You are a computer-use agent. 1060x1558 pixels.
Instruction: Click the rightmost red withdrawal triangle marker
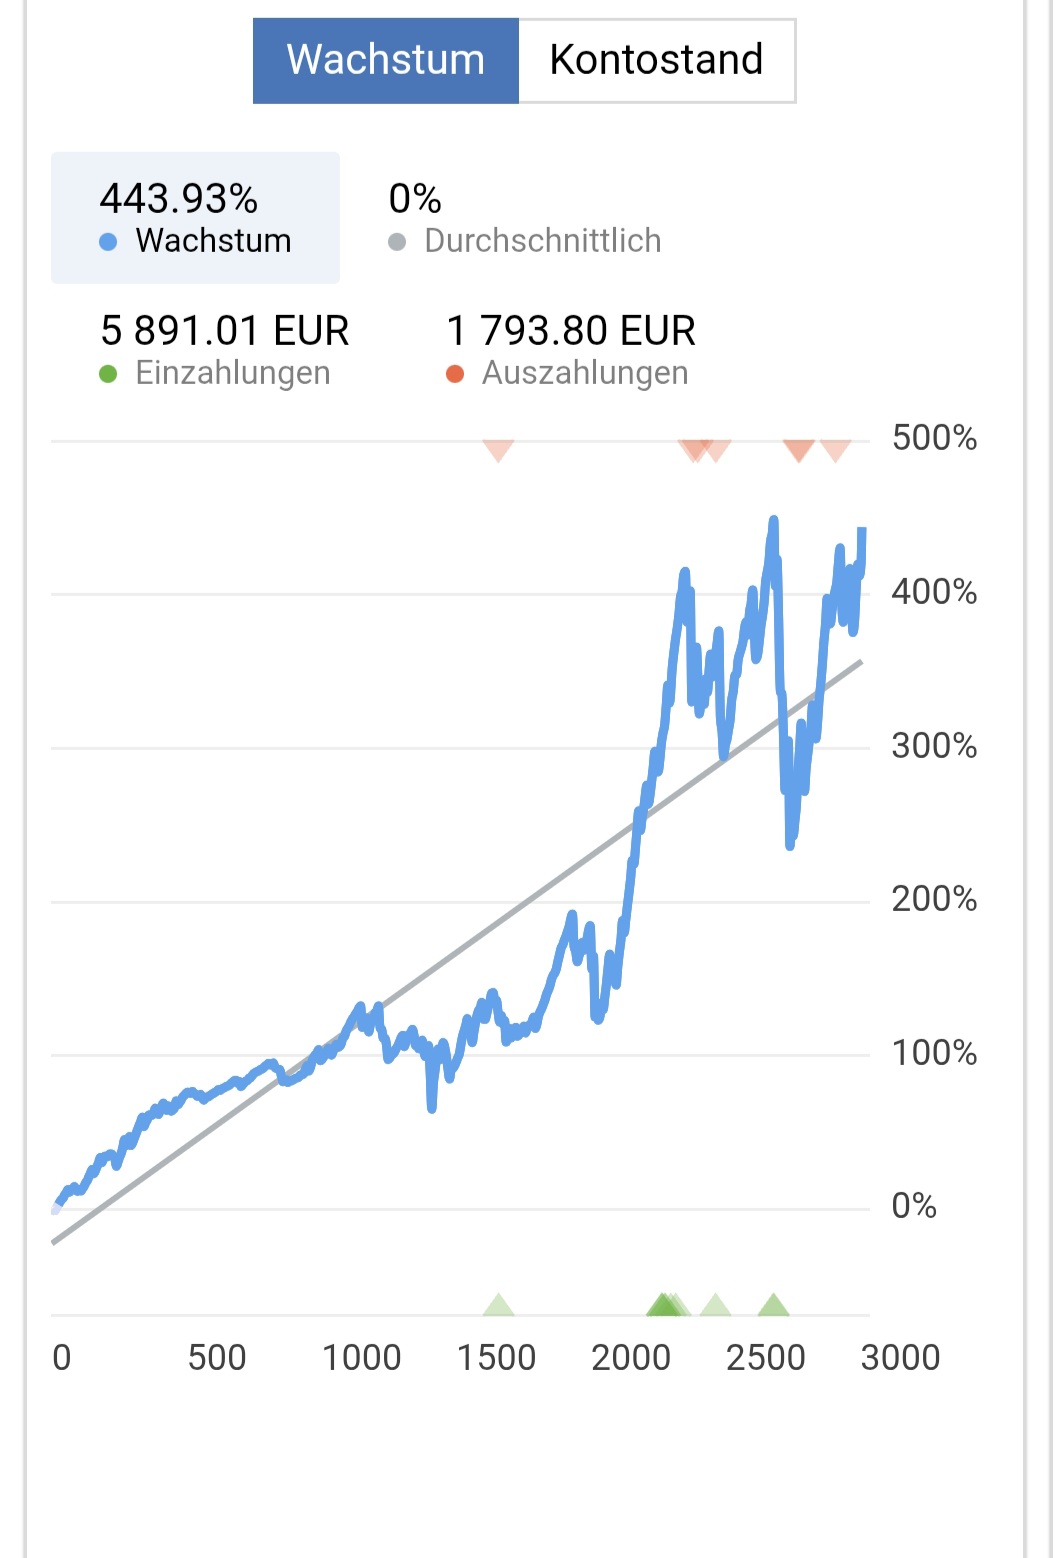tap(835, 449)
